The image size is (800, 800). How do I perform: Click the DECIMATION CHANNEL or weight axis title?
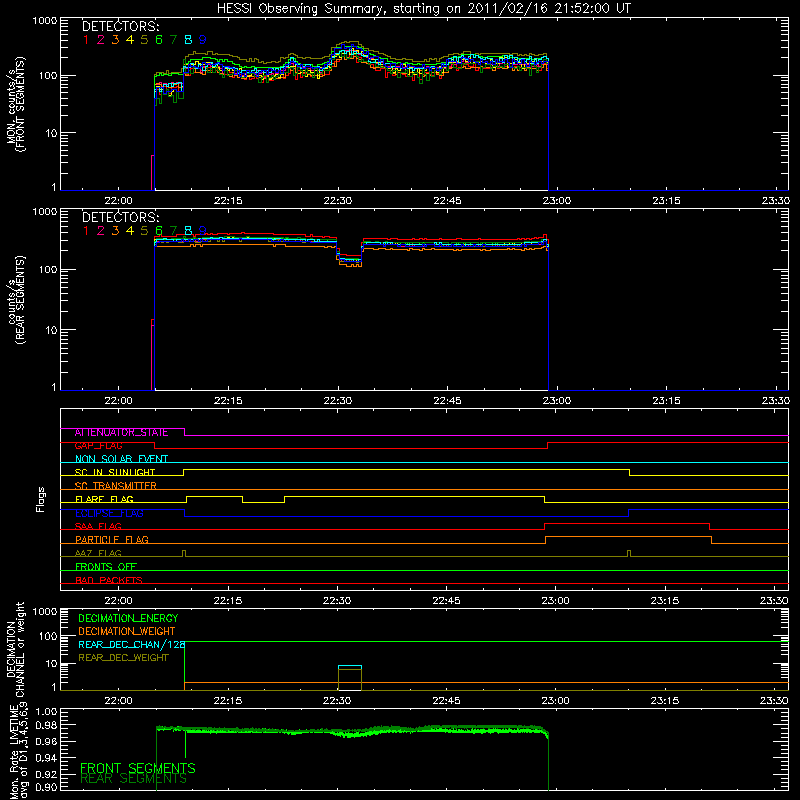tap(15, 649)
